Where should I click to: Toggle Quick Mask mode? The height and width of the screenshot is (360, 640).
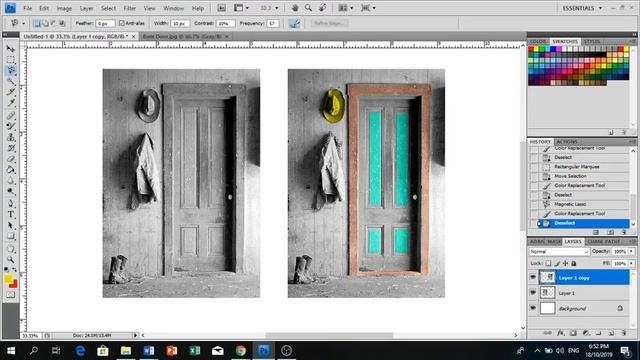11,294
